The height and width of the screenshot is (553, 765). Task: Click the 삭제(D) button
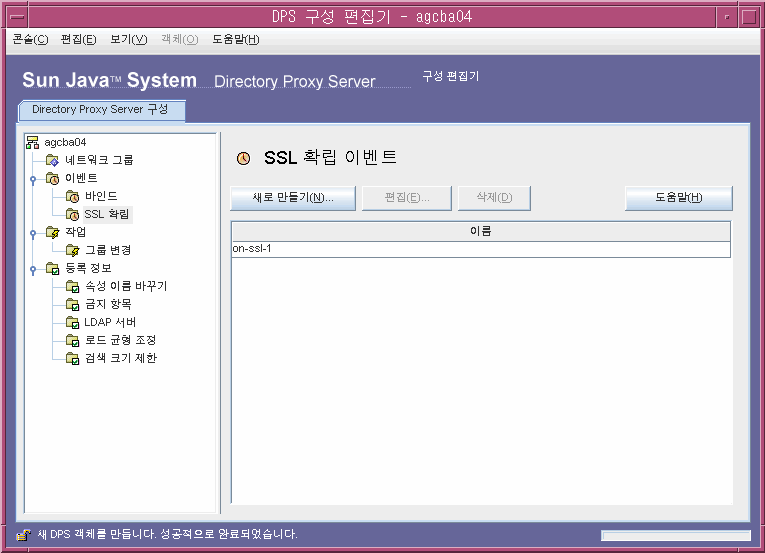coord(494,198)
